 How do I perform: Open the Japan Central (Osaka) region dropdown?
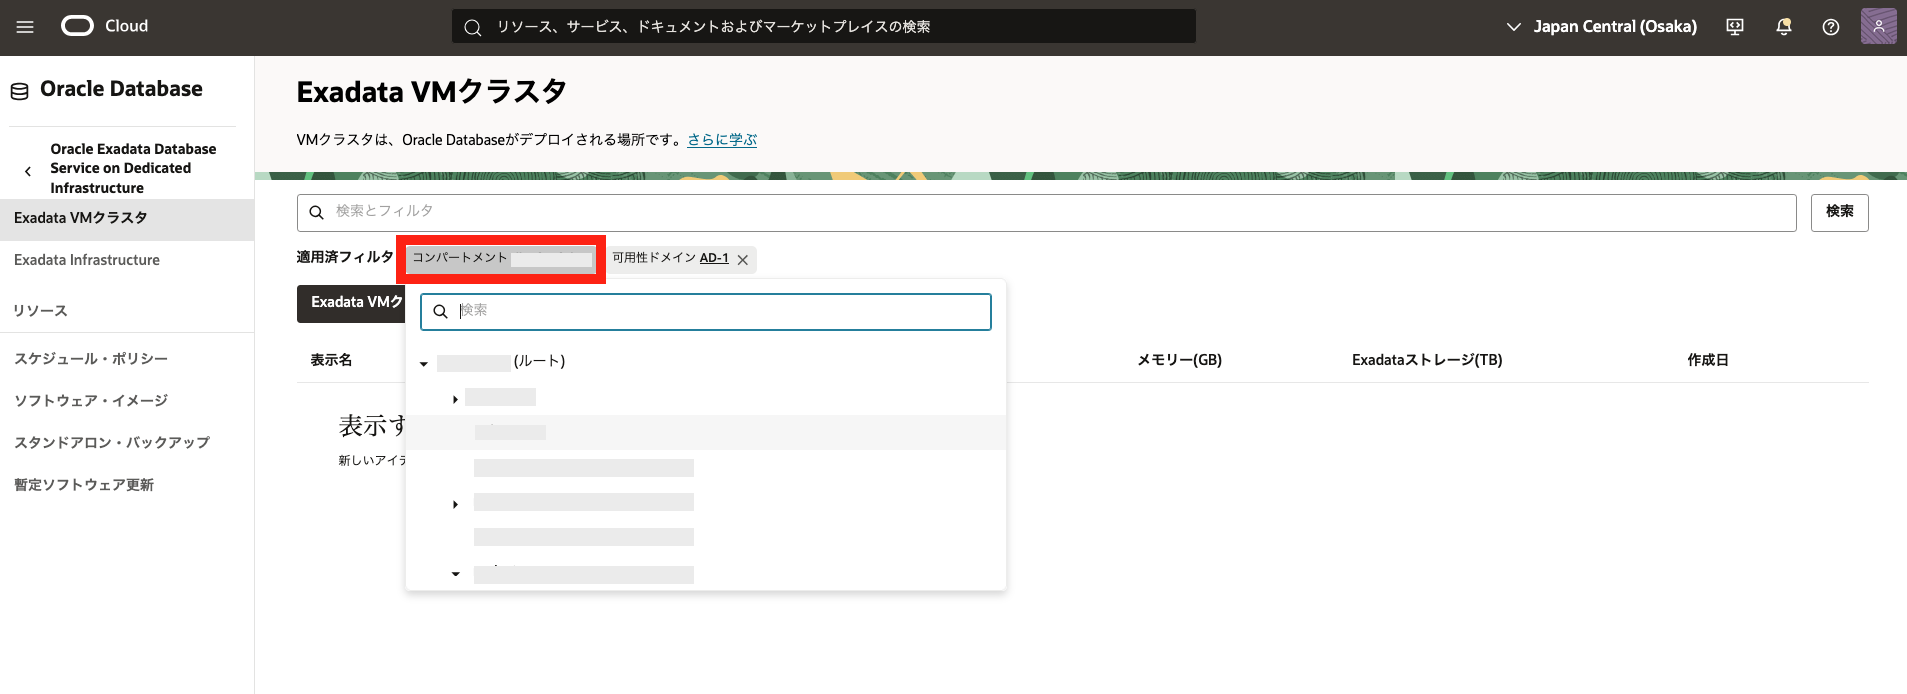1601,27
